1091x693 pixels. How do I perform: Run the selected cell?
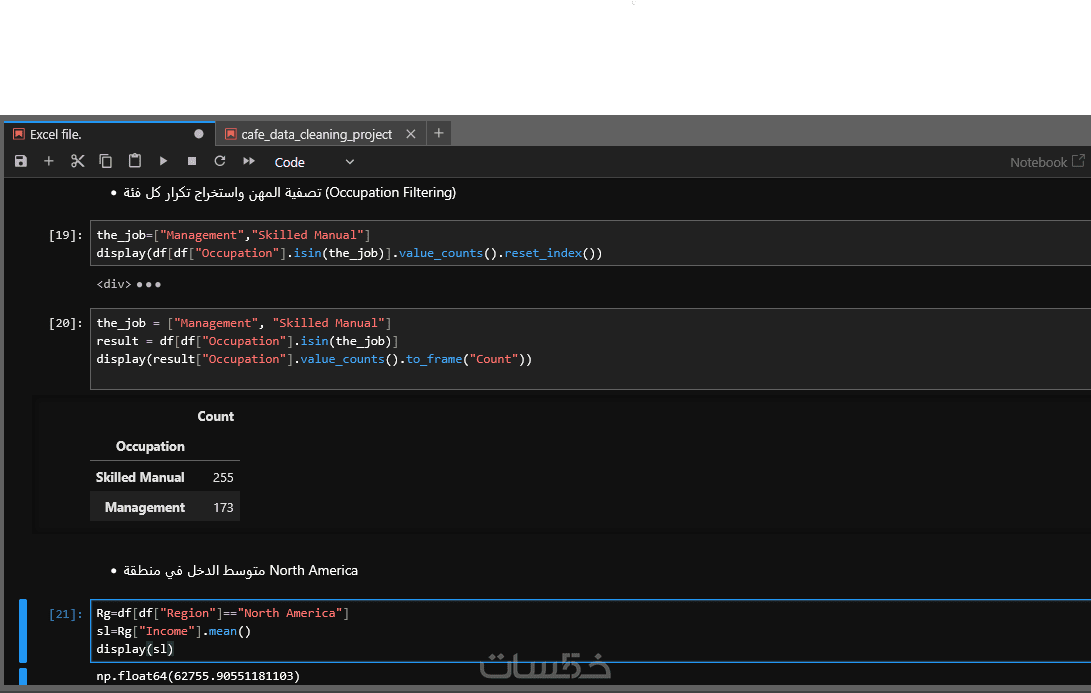pos(164,161)
